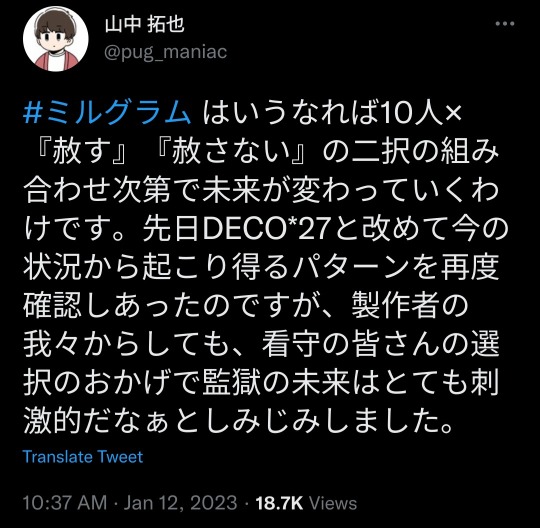This screenshot has height=528, width=540.
Task: Click the word Views beside 18.7K
Action: pos(333,503)
